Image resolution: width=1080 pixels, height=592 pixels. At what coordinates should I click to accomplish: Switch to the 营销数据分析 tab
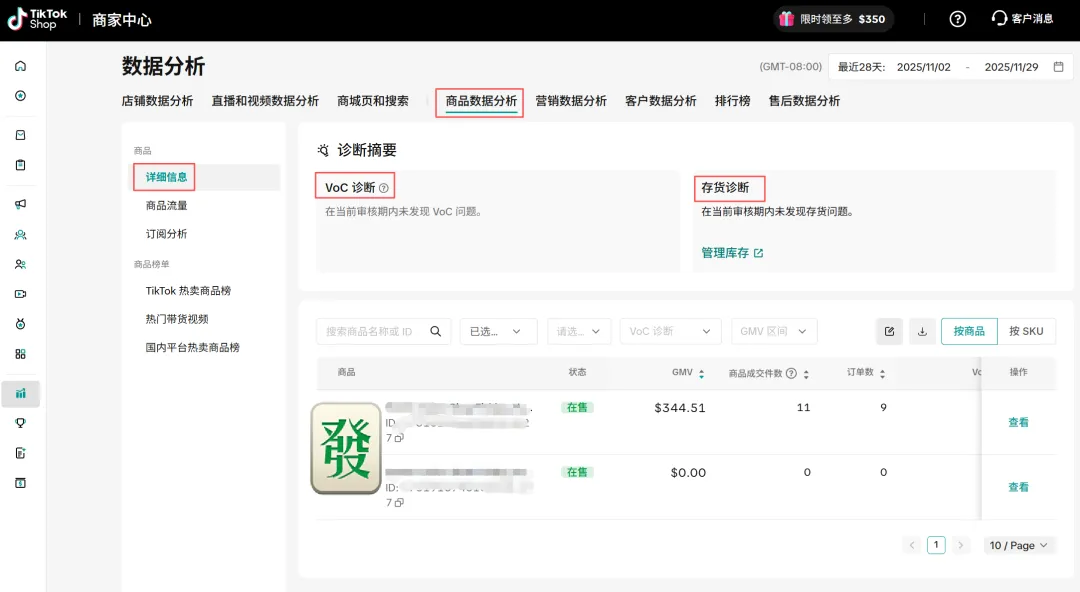point(571,101)
